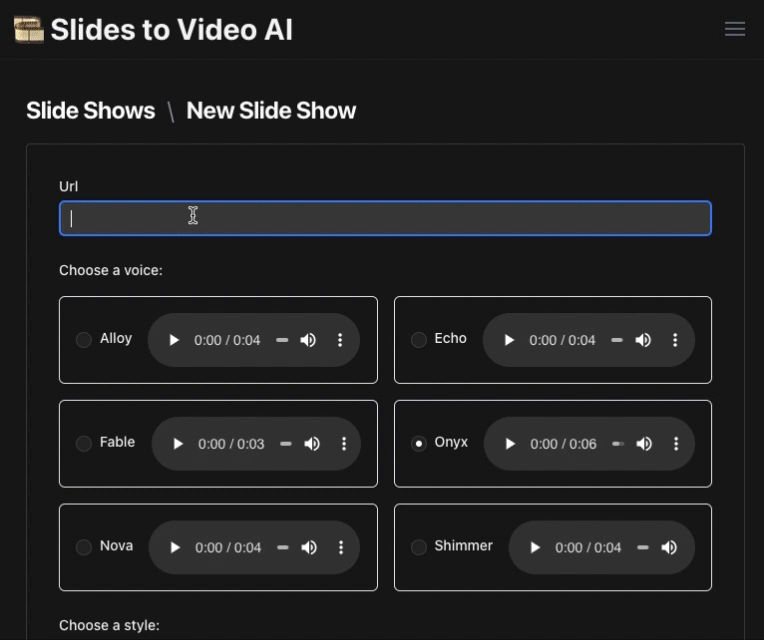Image resolution: width=764 pixels, height=640 pixels.
Task: Mute the Fable audio player
Action: click(x=312, y=444)
